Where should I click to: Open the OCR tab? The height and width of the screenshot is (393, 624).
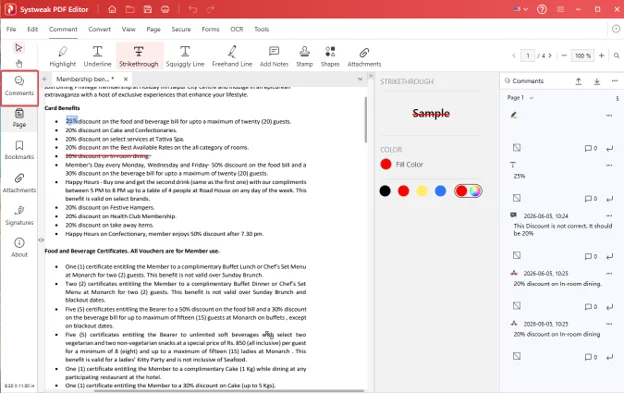click(x=236, y=29)
